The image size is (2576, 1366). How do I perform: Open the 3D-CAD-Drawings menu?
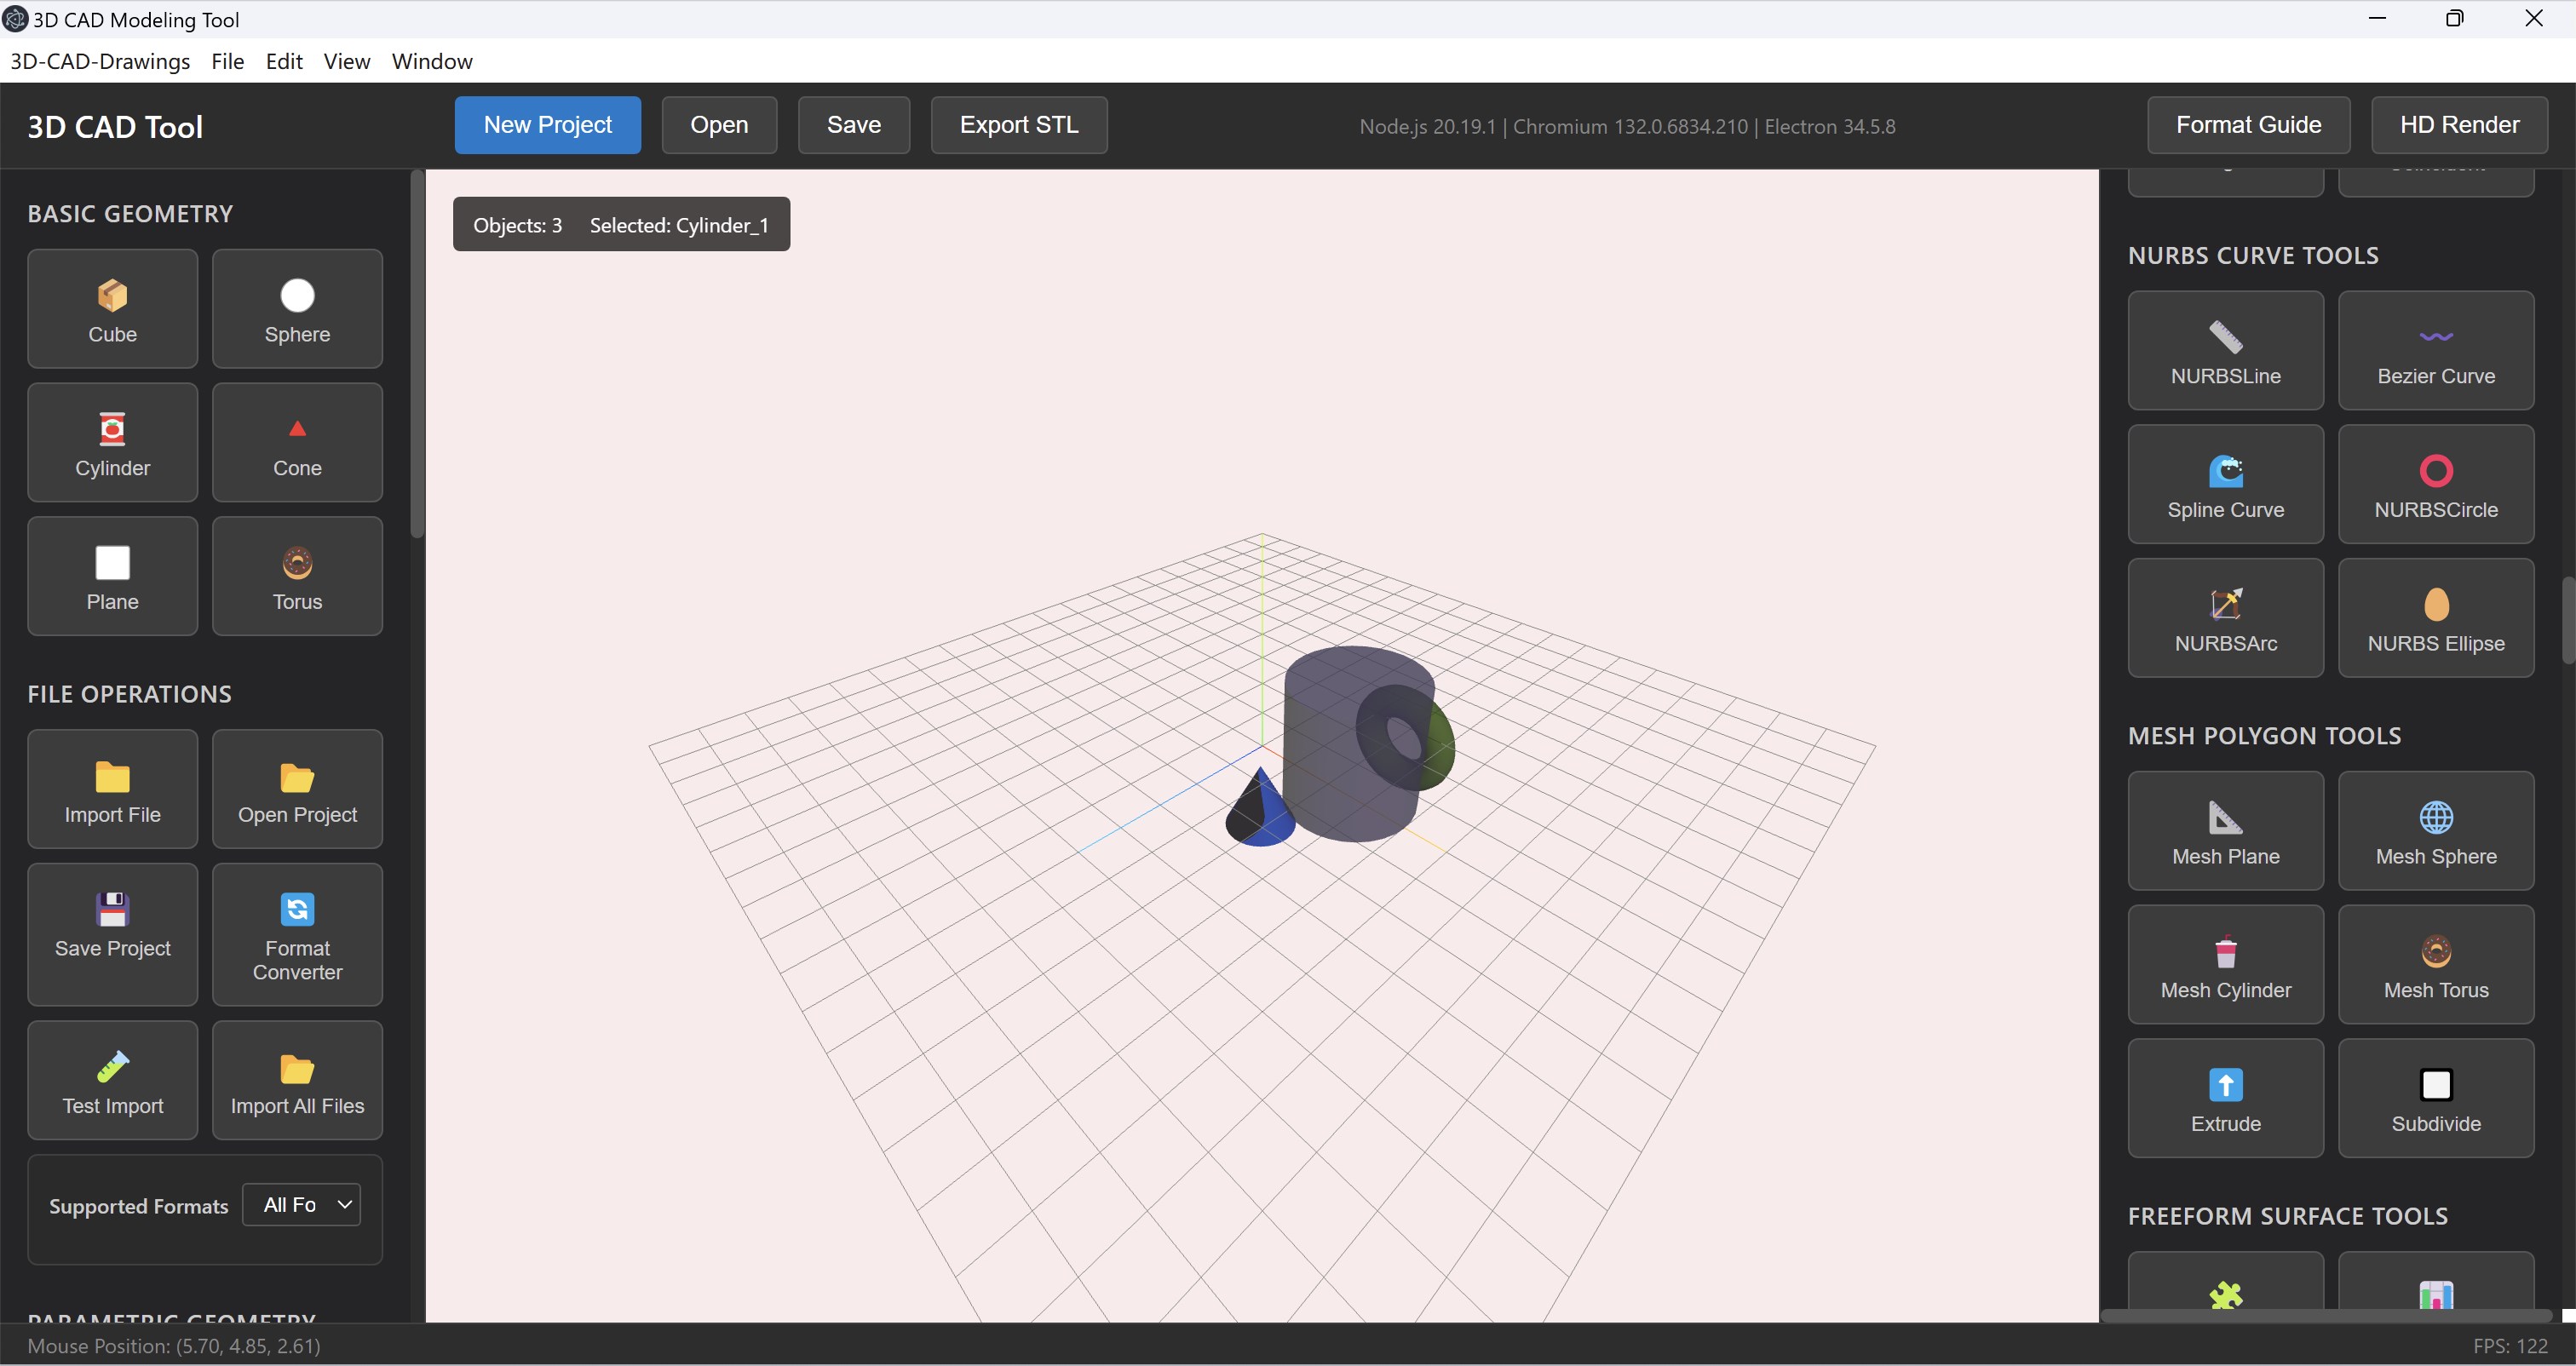click(x=98, y=61)
